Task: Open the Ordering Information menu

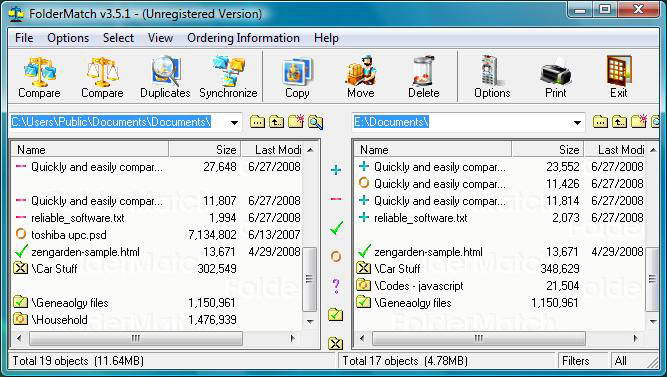Action: (x=243, y=38)
